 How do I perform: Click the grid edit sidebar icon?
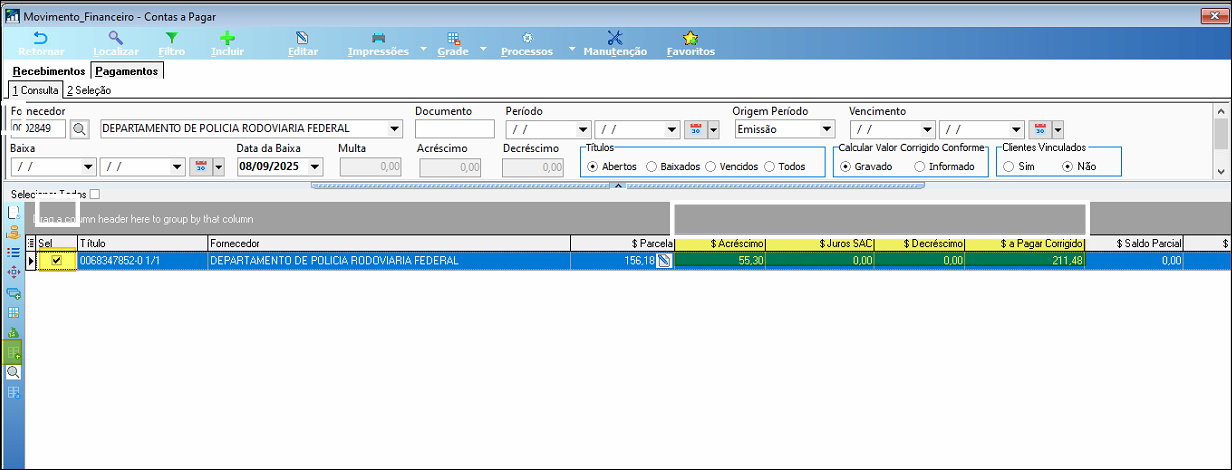tap(14, 312)
